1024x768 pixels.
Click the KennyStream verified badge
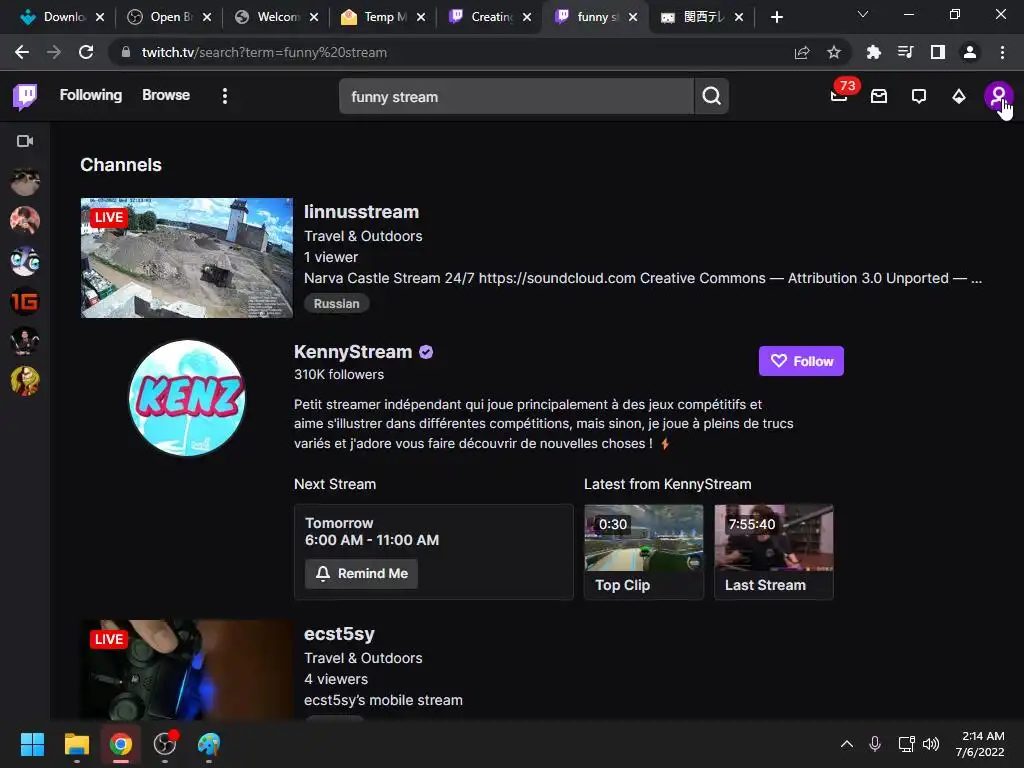426,352
